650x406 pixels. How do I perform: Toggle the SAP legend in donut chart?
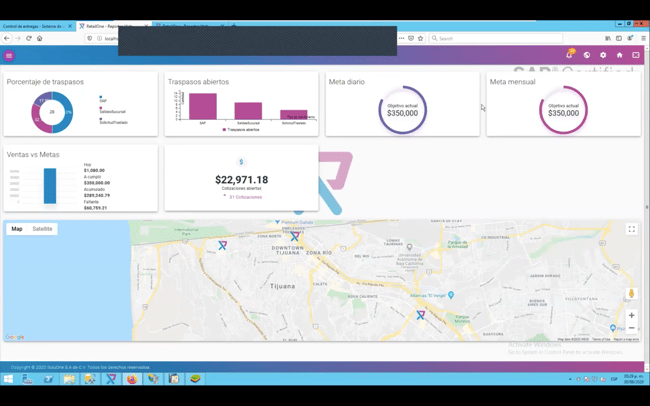103,100
